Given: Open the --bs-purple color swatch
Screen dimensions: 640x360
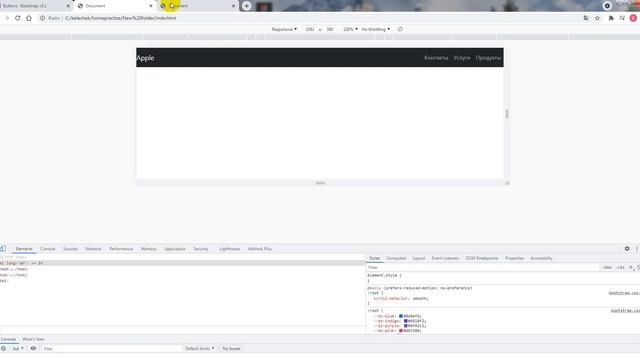Looking at the screenshot, I should [x=406, y=326].
